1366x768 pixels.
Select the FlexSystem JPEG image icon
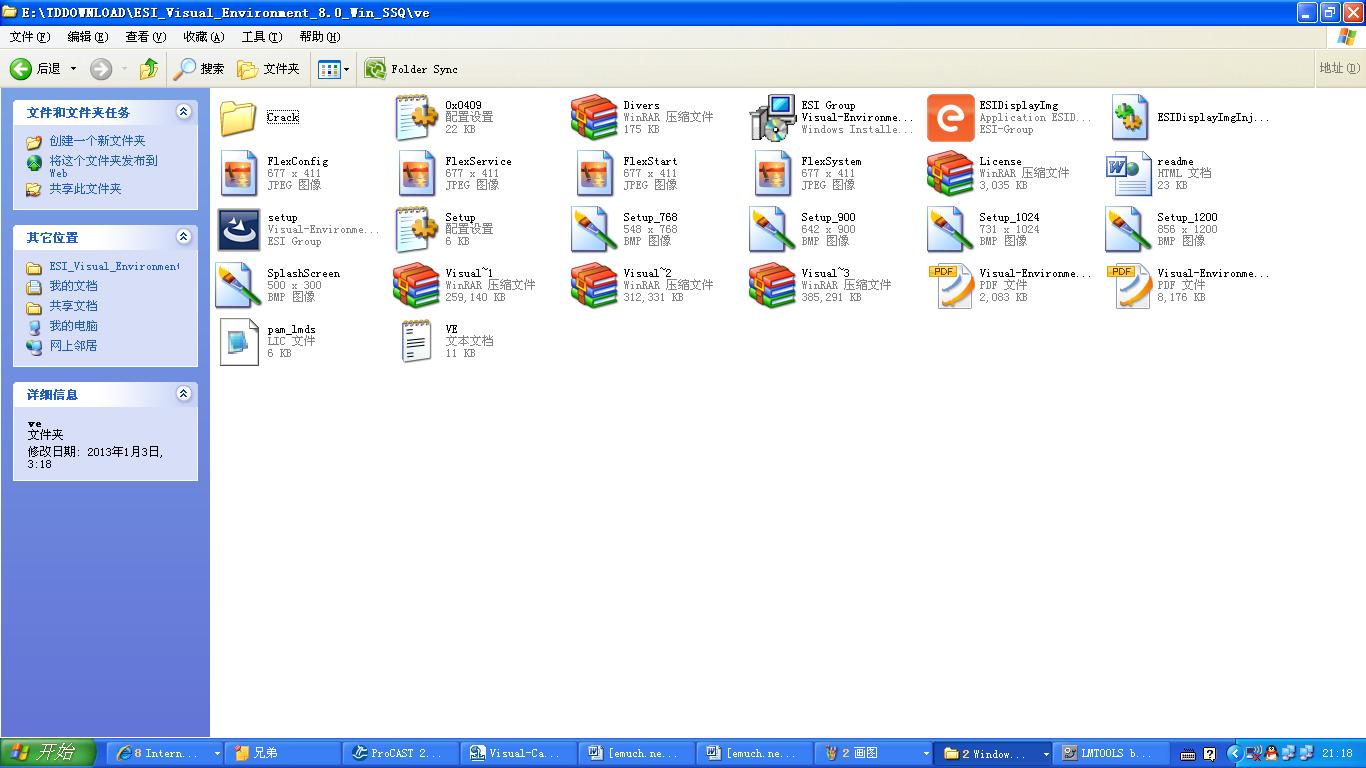(773, 174)
